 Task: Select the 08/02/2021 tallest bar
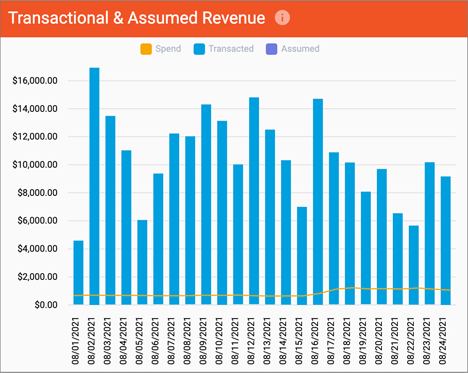94,186
